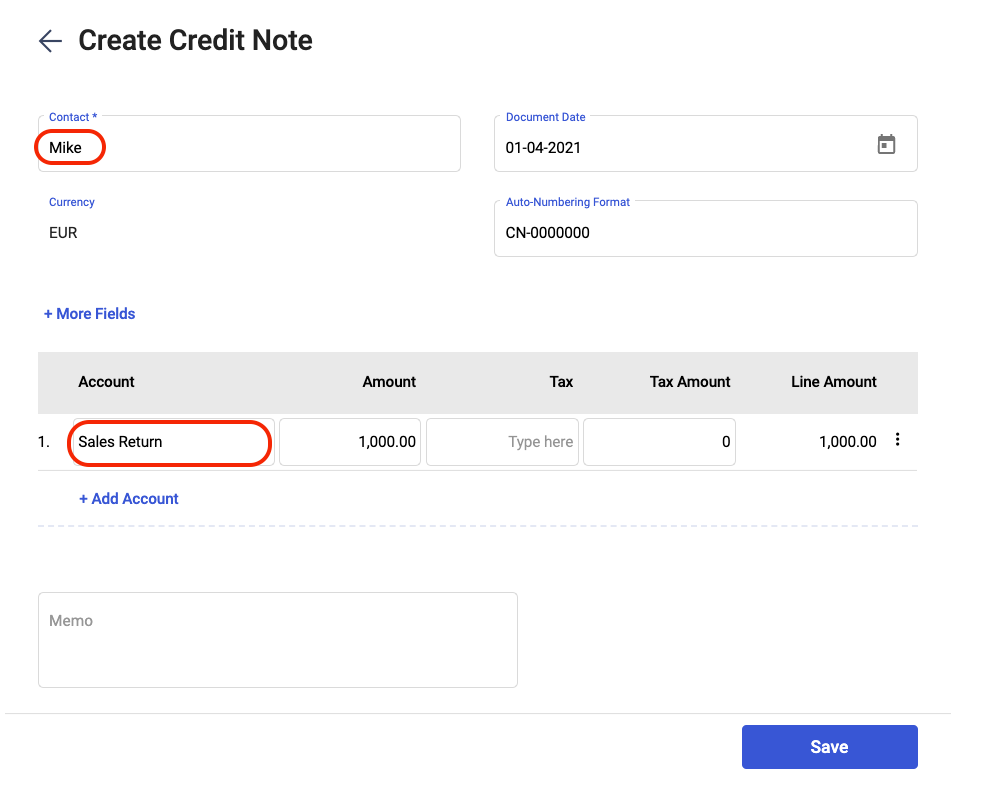Image resolution: width=986 pixels, height=805 pixels.
Task: Click the Amount field showing 1,000.00
Action: point(350,442)
